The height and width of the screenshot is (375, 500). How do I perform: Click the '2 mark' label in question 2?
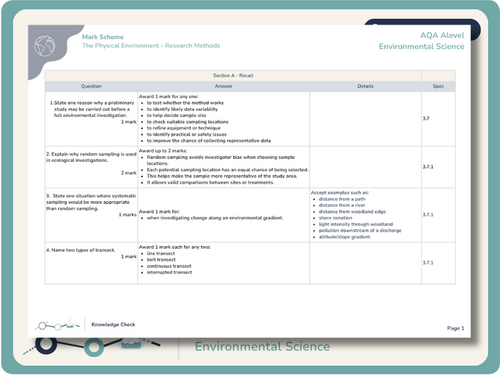coord(129,173)
